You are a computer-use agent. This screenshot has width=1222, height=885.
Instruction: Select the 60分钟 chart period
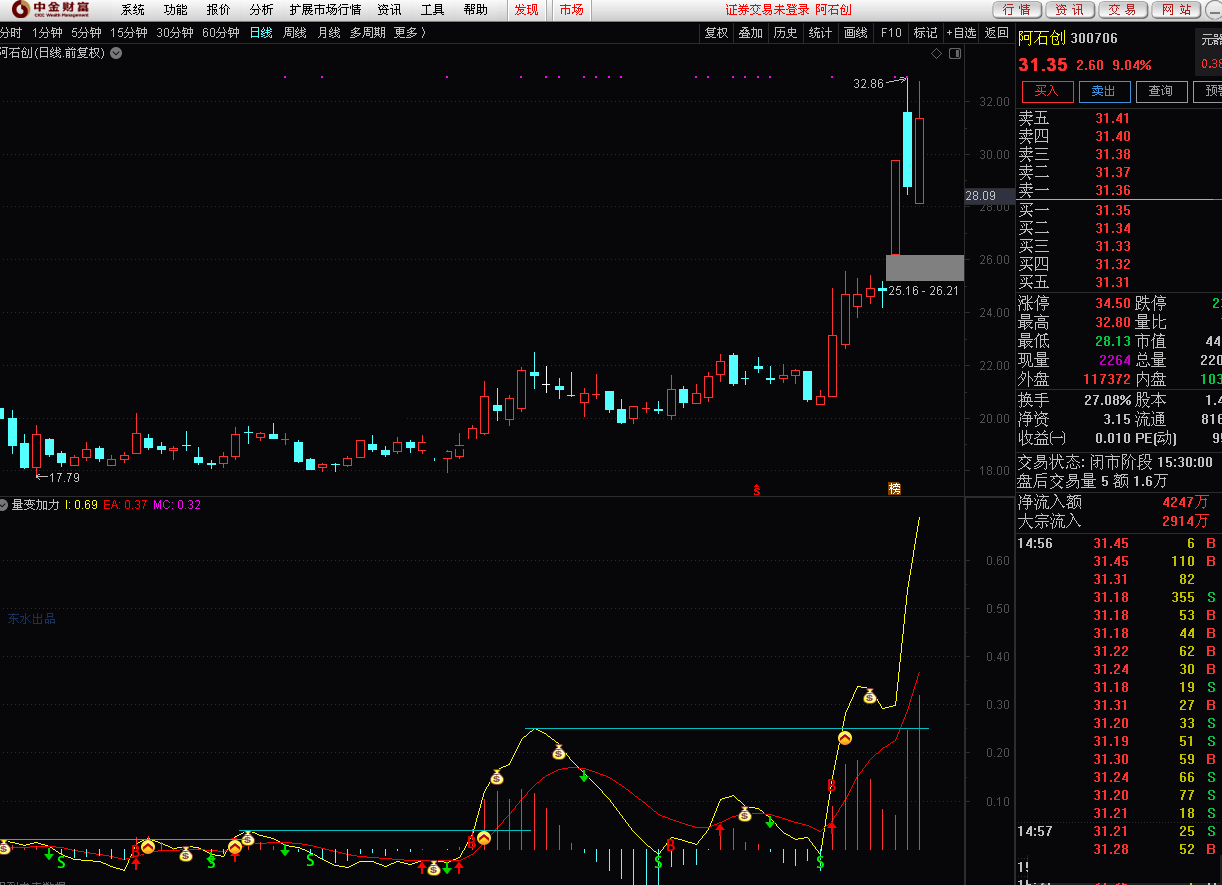[x=220, y=32]
